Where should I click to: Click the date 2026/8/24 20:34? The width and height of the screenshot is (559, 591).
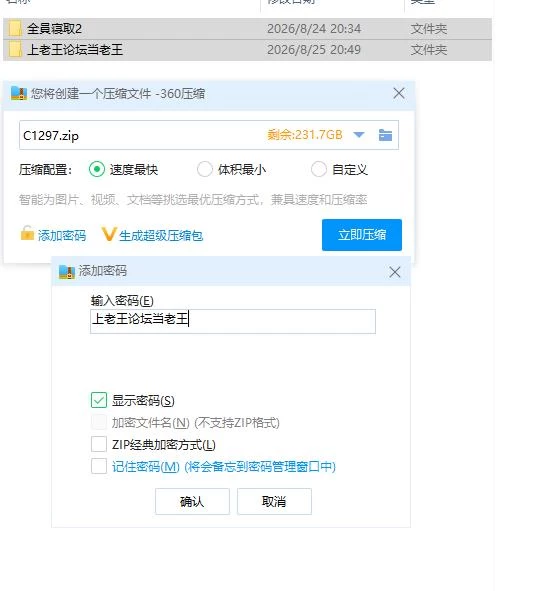pyautogui.click(x=314, y=29)
